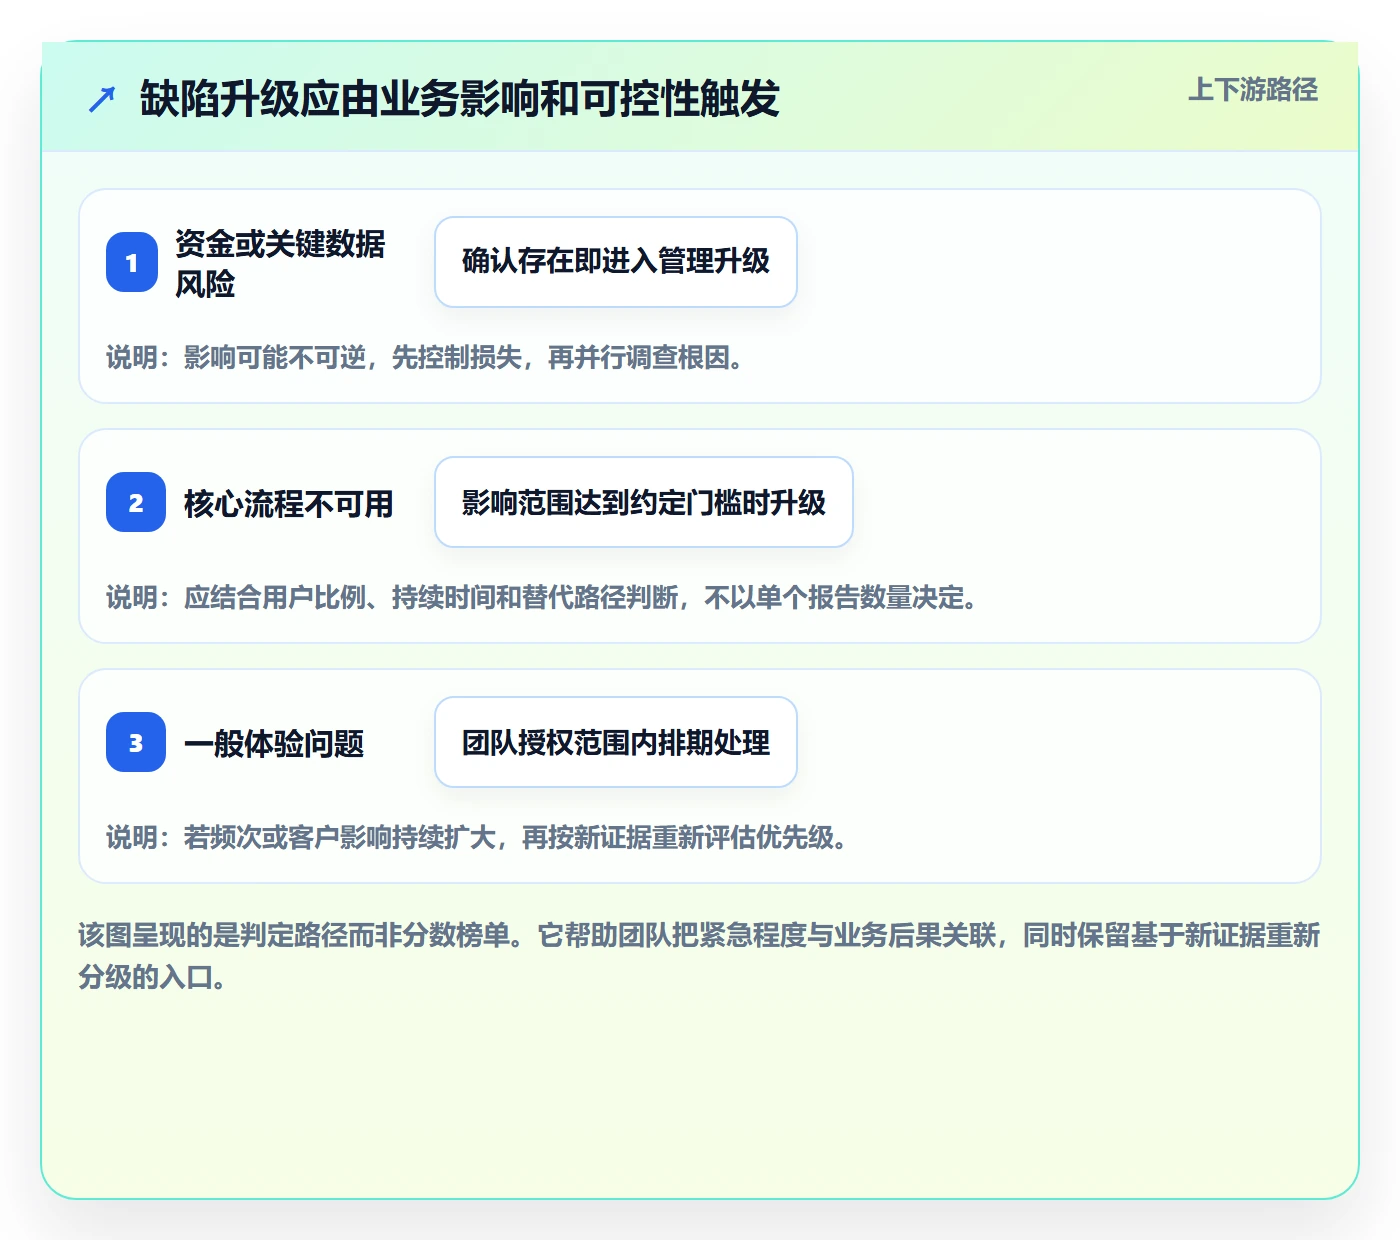
Task: Click the note starting 说明：影响可能不可逆
Action: [425, 357]
